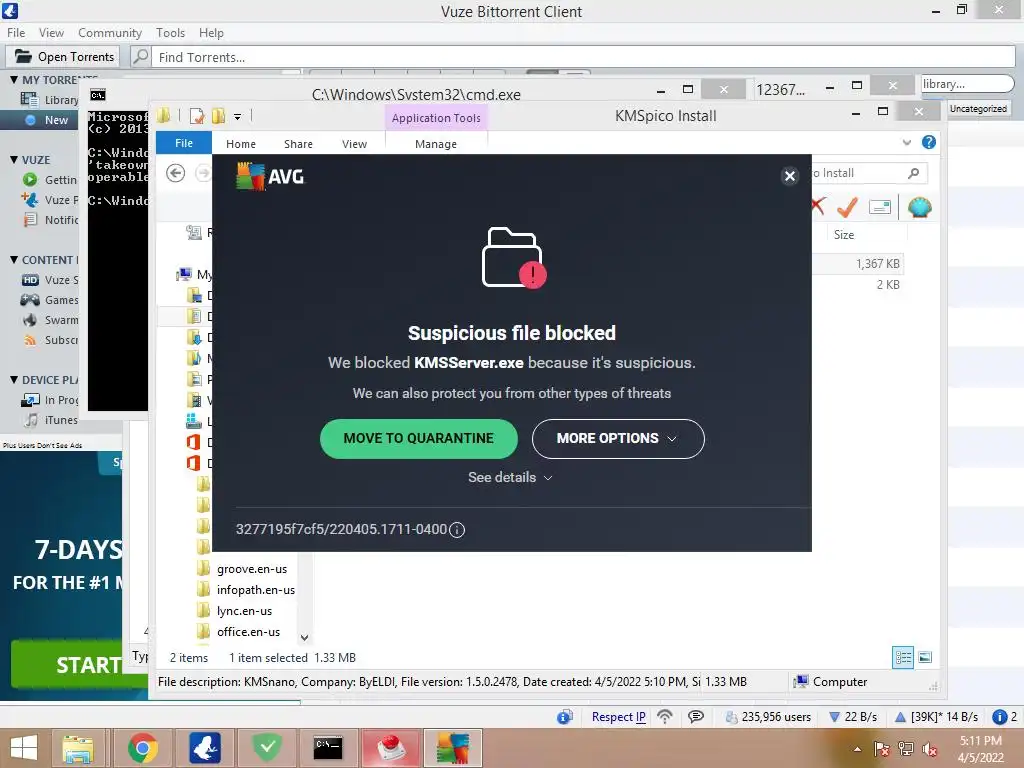The image size is (1024, 768).
Task: Click the info icon beside version code
Action: [457, 530]
